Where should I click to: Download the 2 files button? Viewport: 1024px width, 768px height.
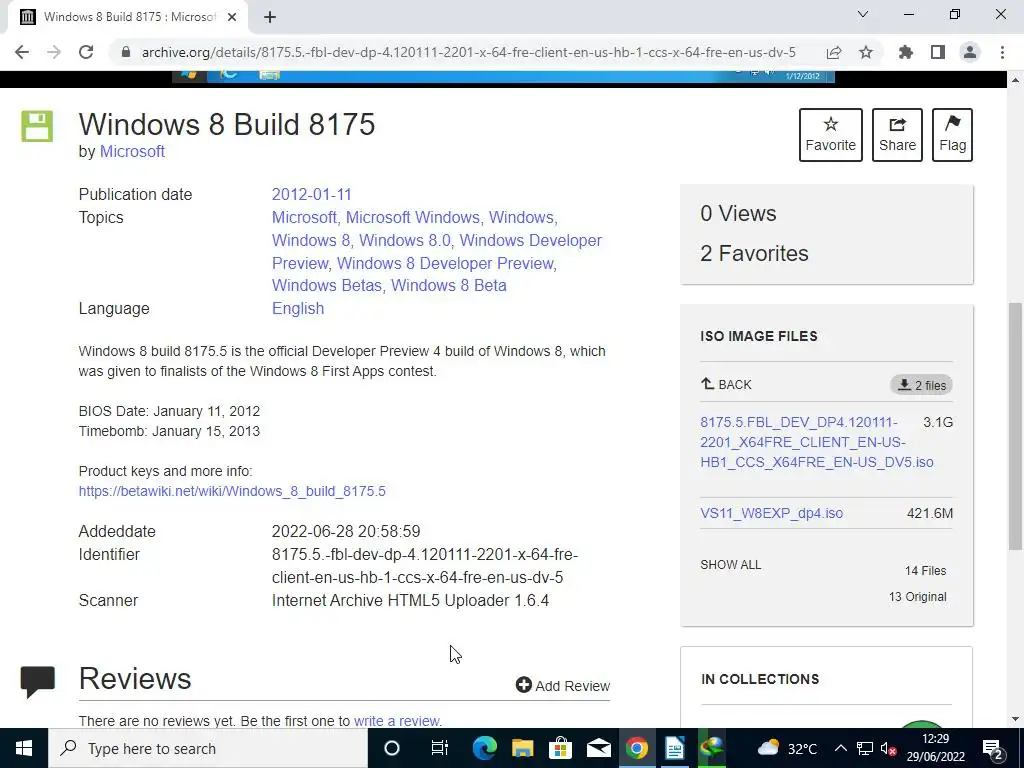coord(921,385)
